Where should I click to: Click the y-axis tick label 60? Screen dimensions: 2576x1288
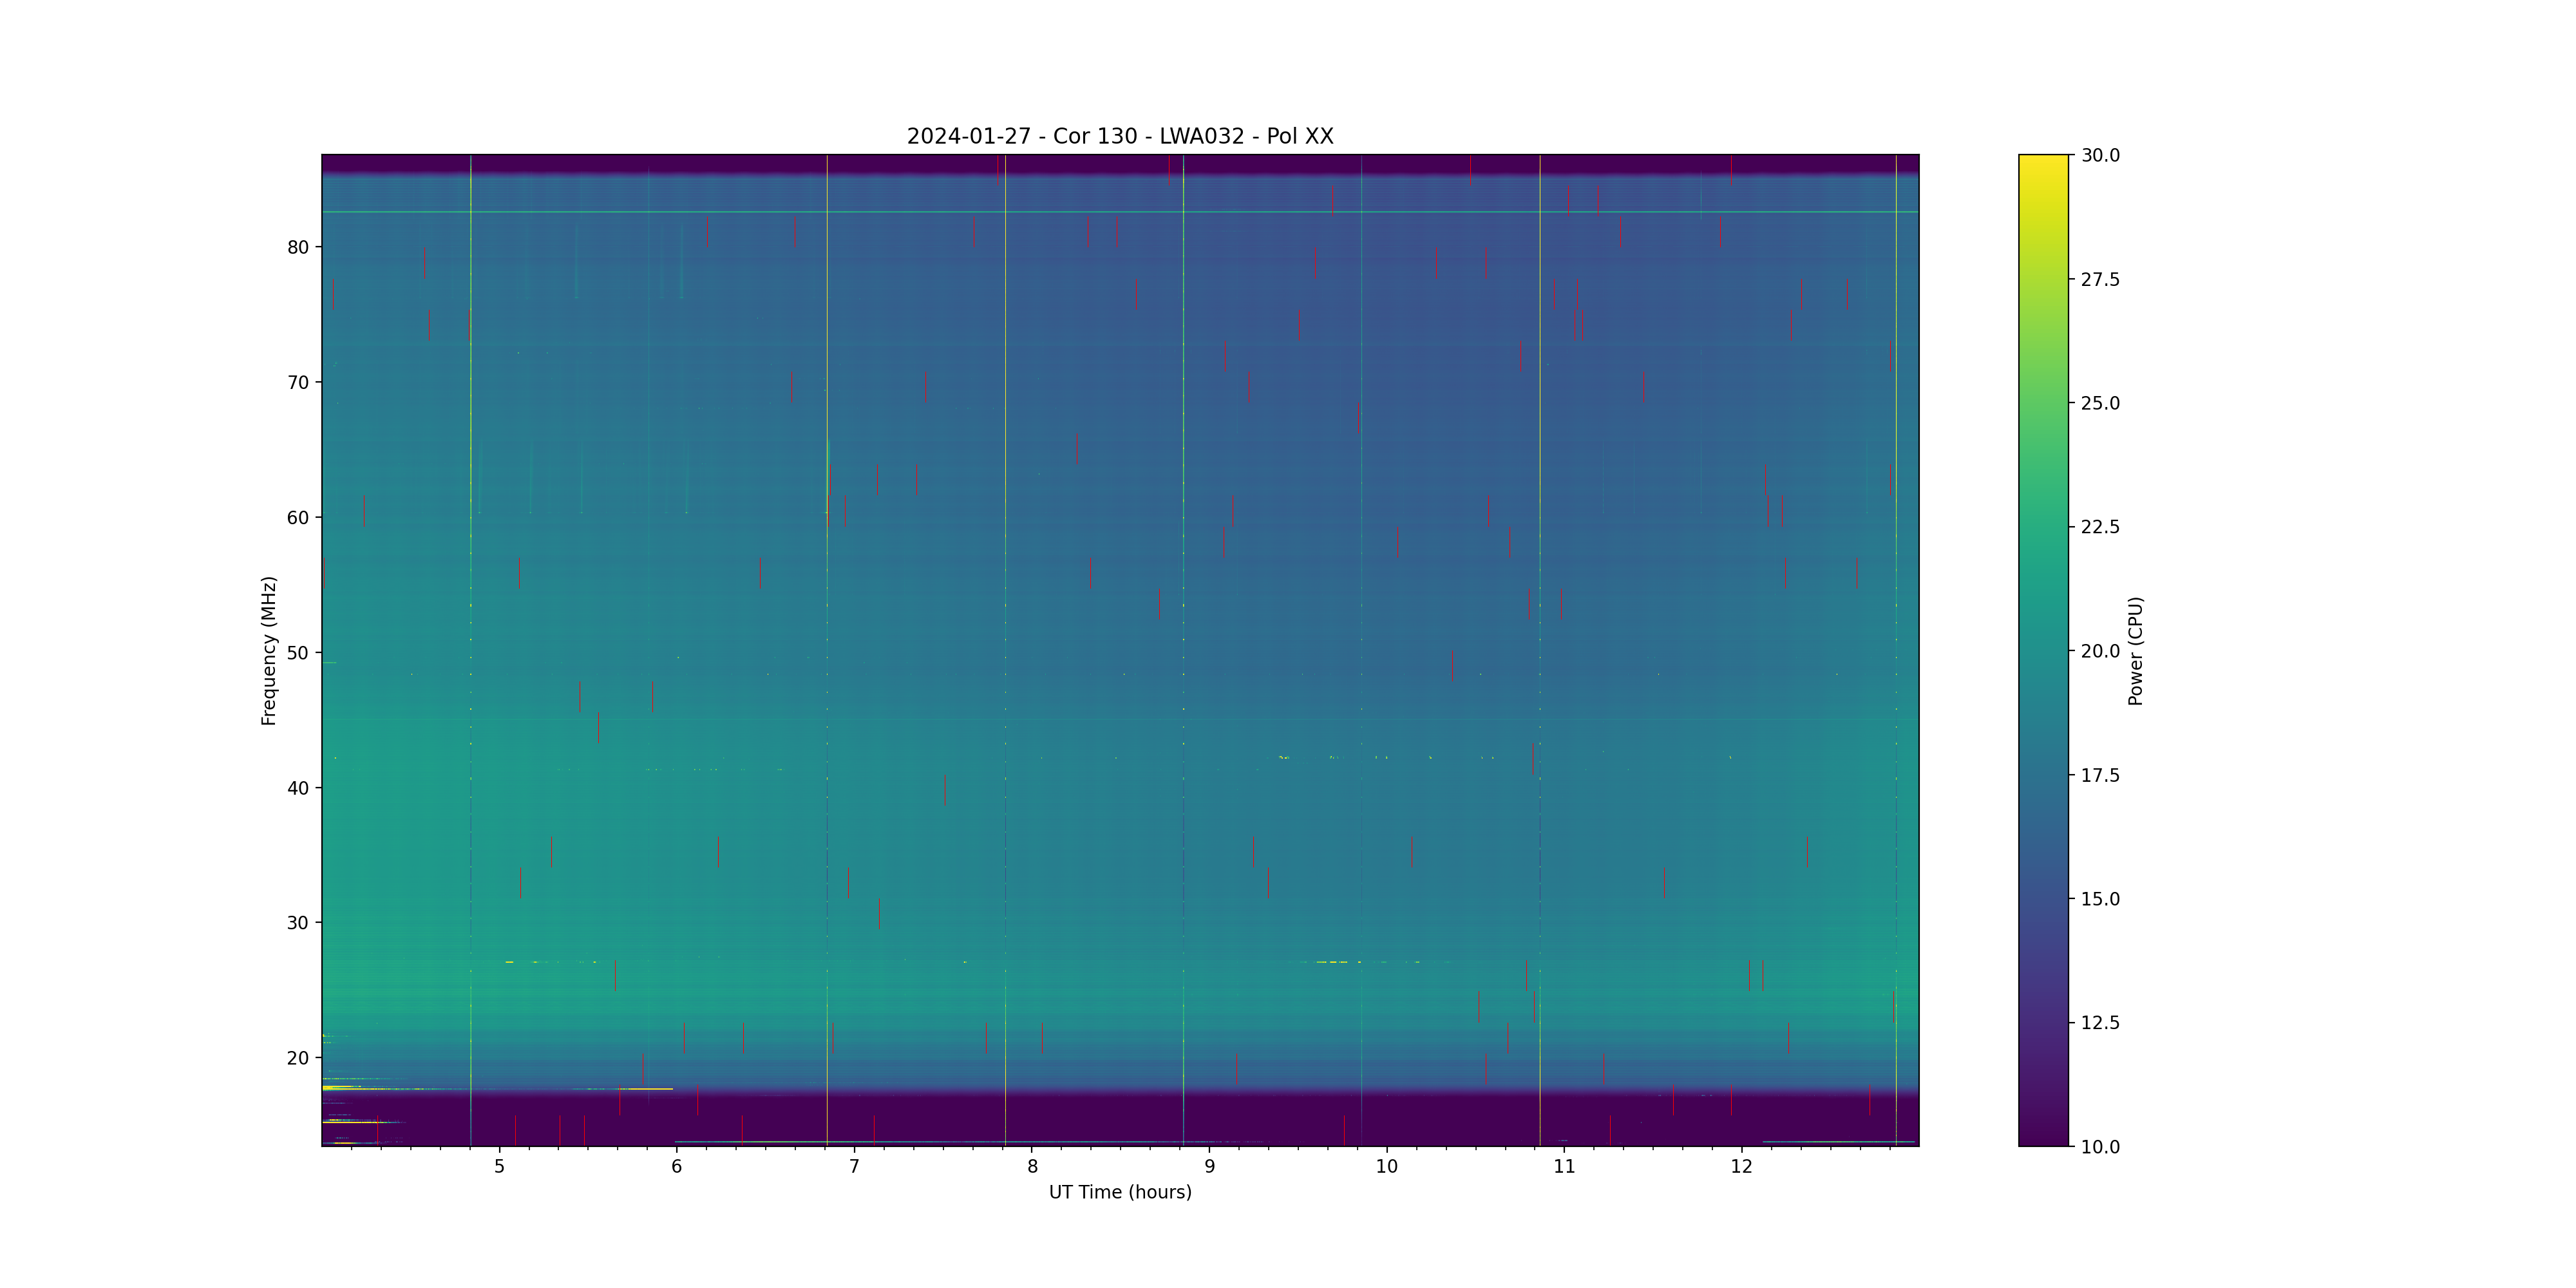point(298,518)
